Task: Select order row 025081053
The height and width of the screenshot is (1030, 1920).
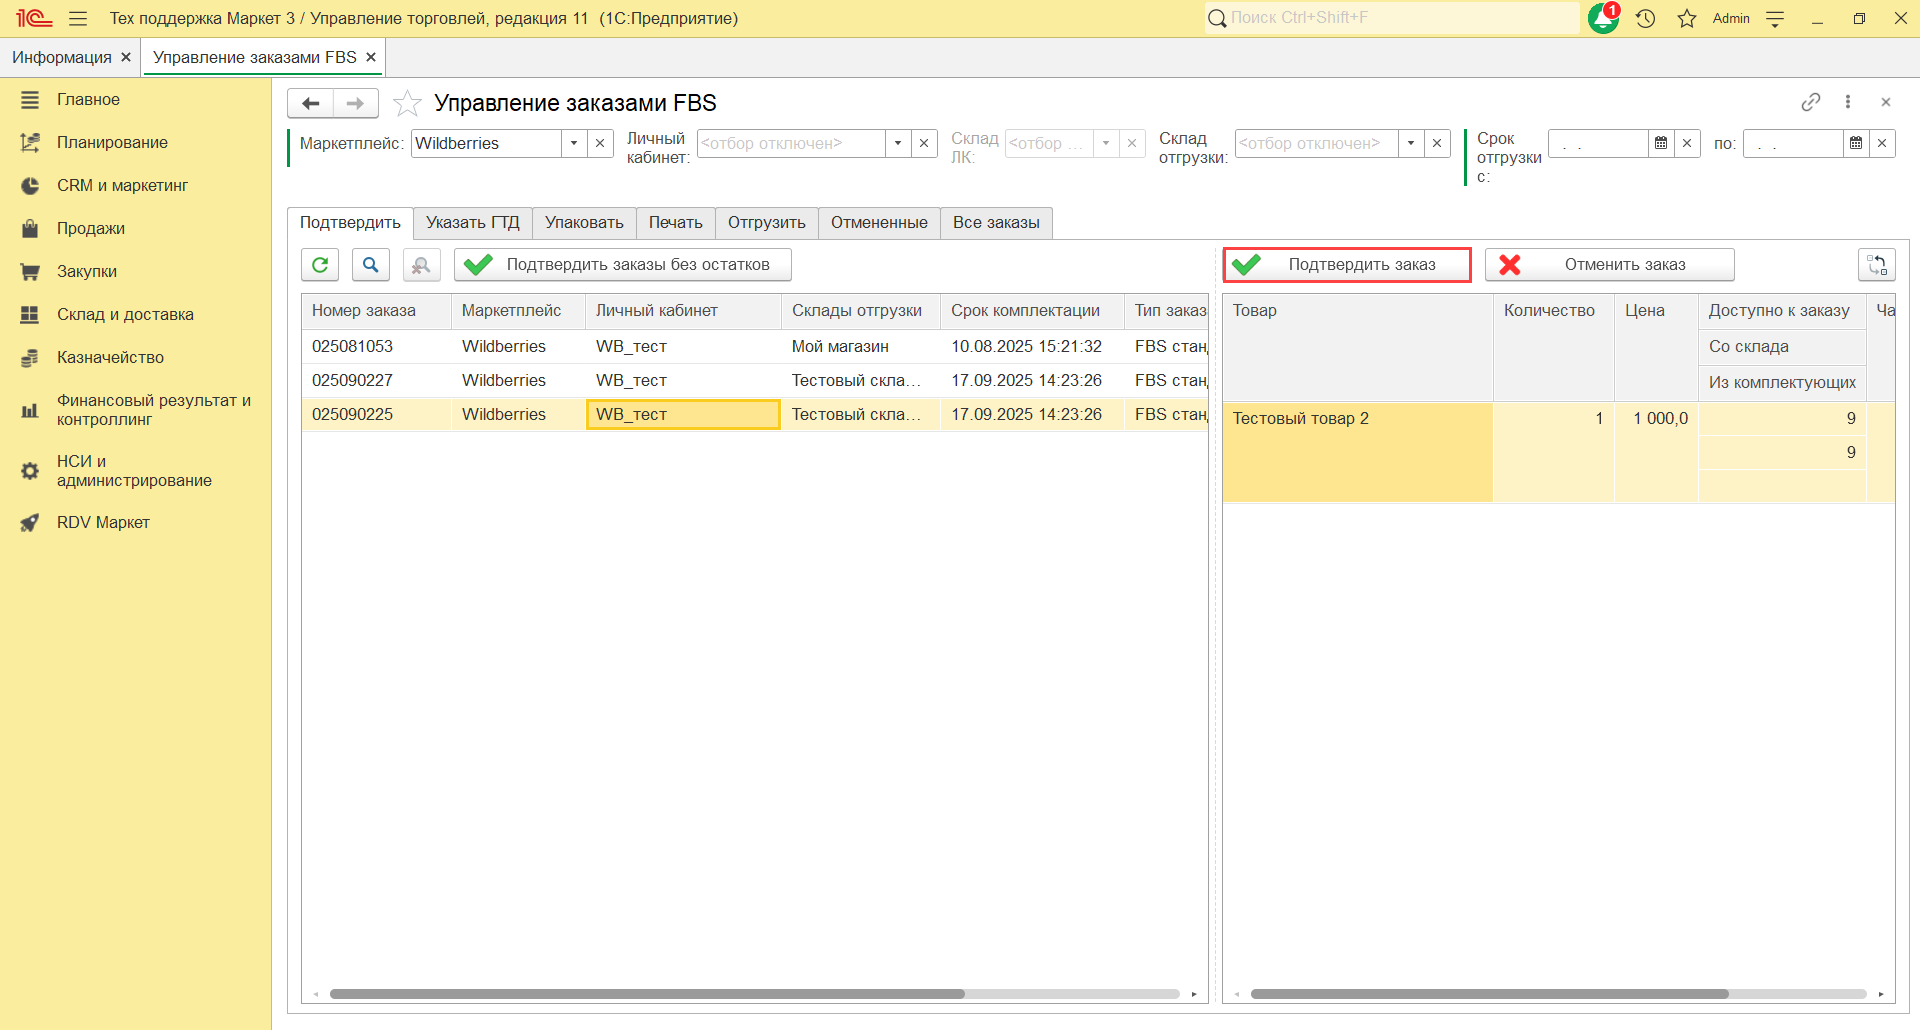Action: 353,346
